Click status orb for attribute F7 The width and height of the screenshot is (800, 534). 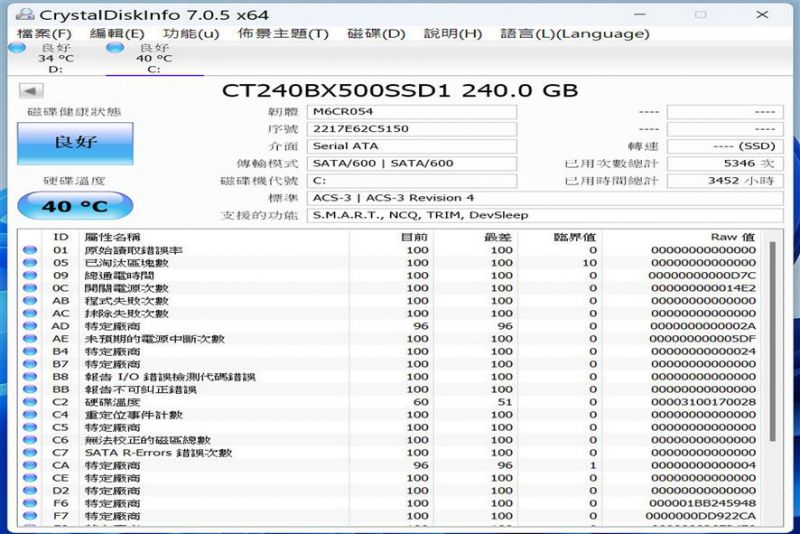pos(30,516)
